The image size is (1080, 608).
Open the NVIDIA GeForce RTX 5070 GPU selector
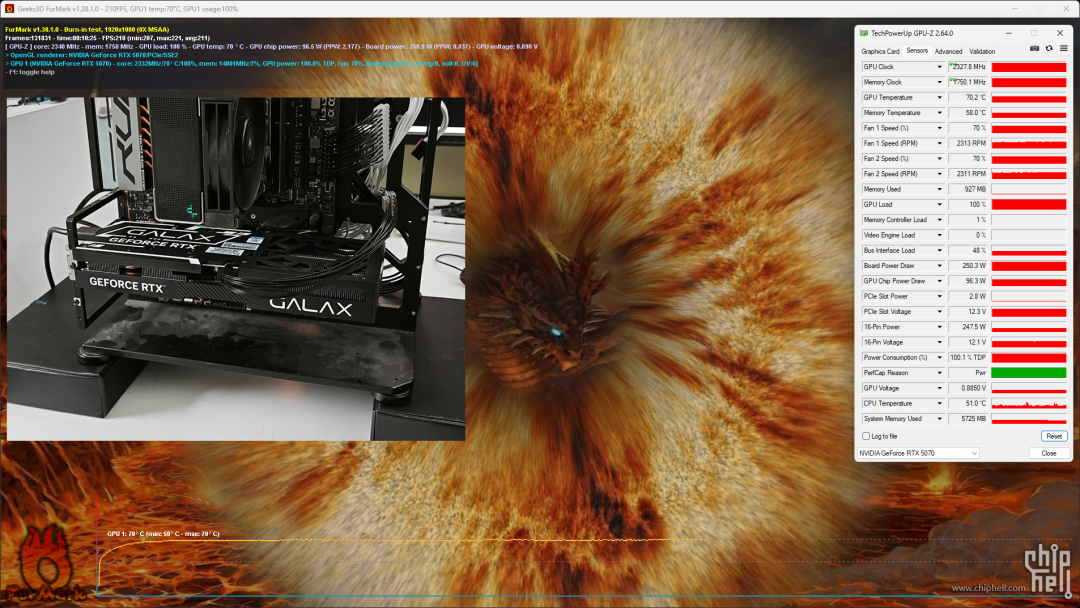[x=918, y=453]
